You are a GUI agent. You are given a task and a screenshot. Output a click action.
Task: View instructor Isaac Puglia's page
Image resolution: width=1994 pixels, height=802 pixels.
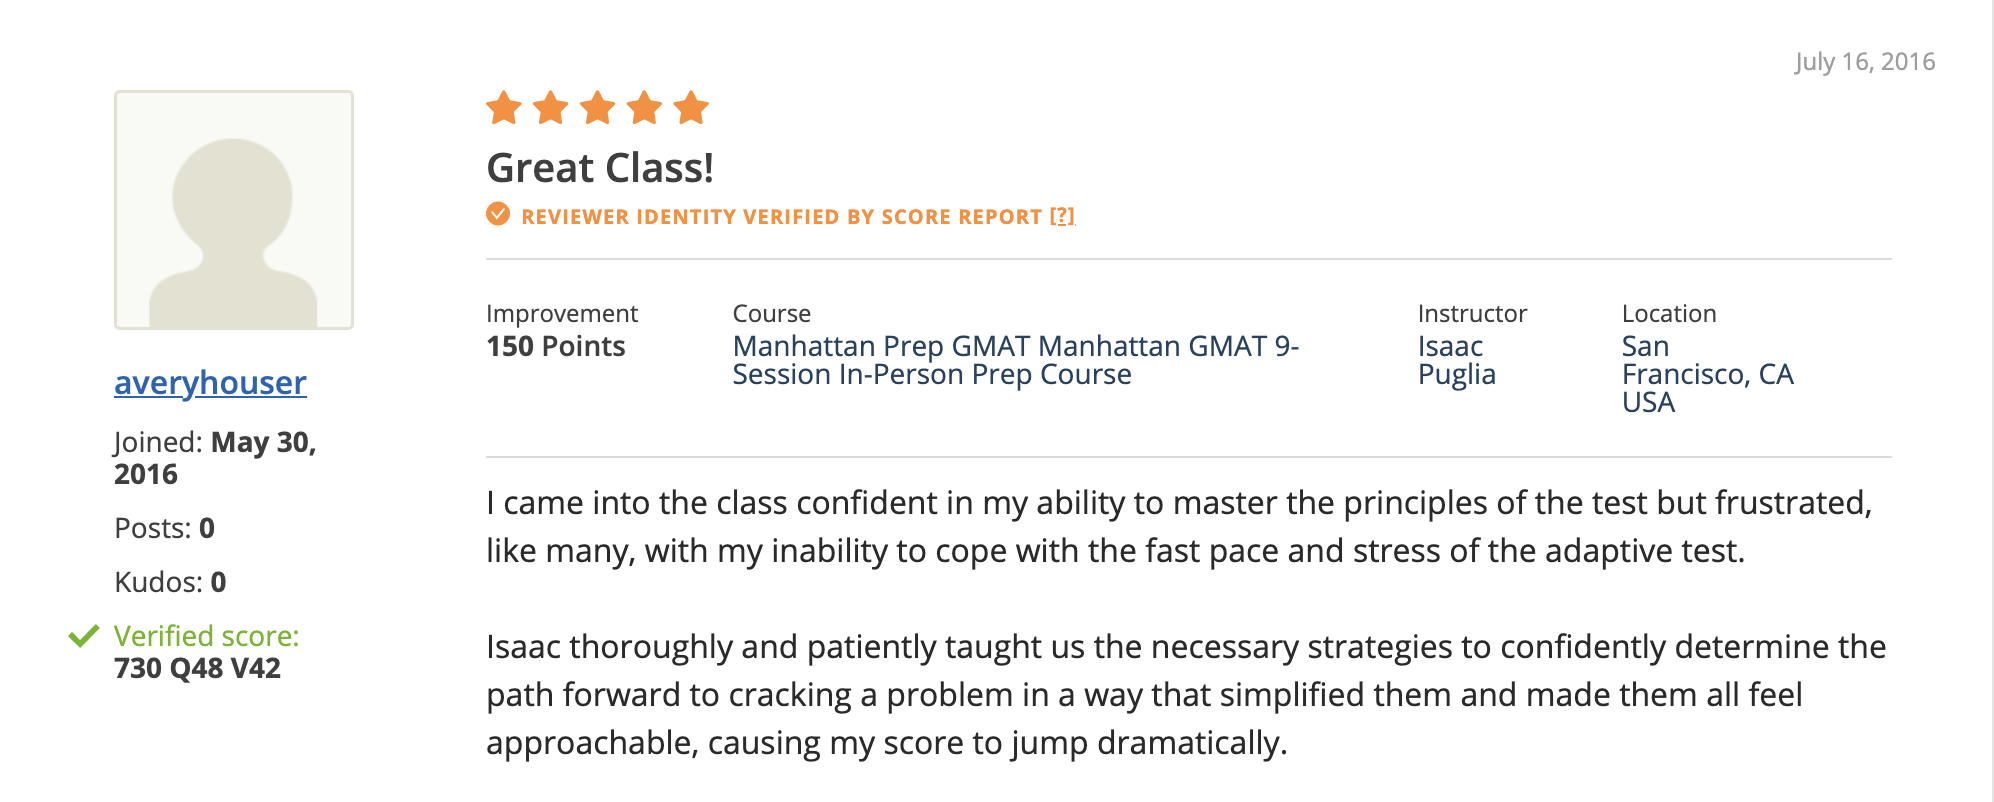(x=1456, y=360)
